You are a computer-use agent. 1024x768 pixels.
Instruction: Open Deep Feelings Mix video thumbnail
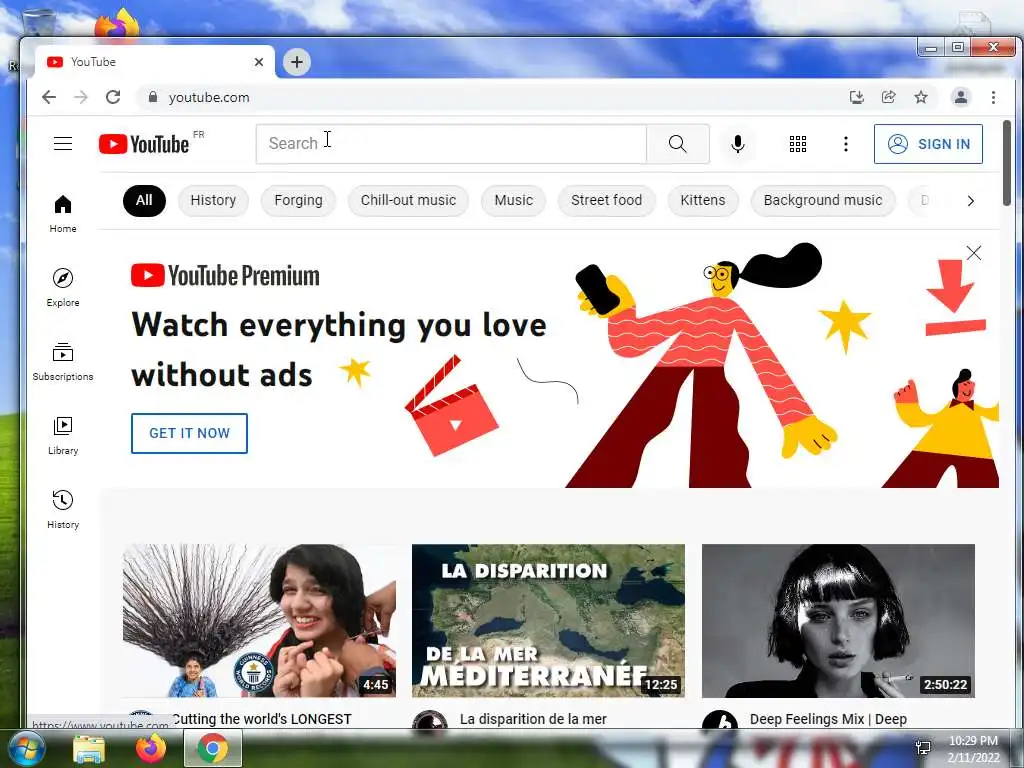(839, 620)
